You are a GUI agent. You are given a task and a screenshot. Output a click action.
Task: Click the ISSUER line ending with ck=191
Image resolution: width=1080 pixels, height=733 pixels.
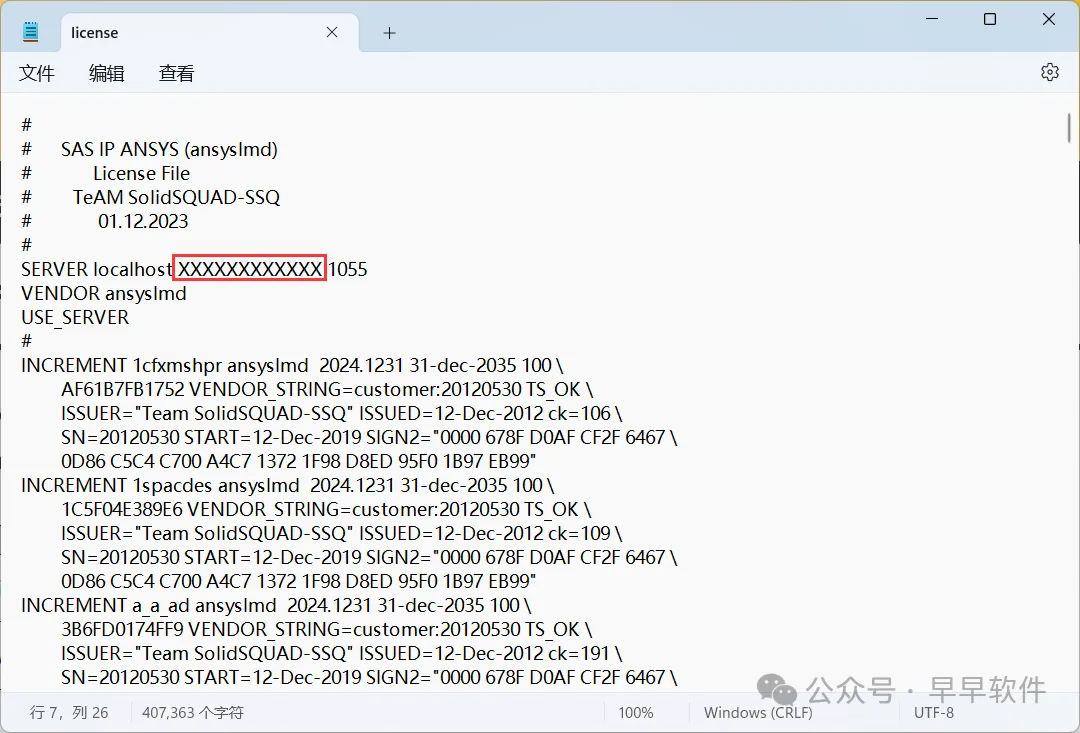(x=341, y=653)
